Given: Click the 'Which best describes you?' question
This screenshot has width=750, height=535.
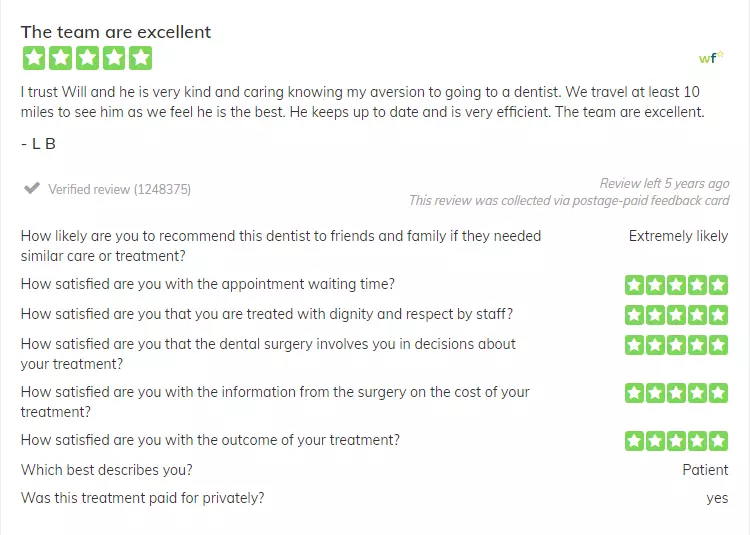Looking at the screenshot, I should 107,470.
